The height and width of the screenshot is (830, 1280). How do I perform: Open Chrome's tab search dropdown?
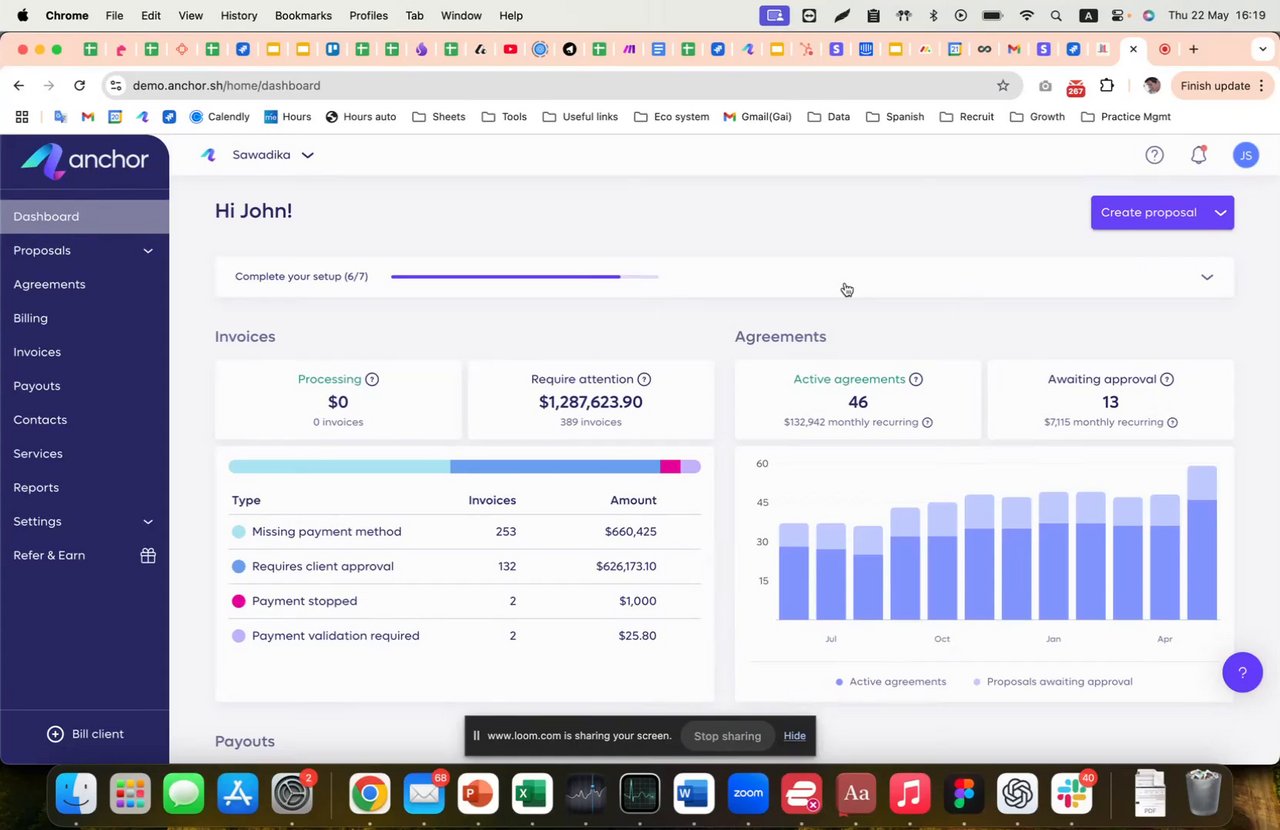click(1263, 49)
